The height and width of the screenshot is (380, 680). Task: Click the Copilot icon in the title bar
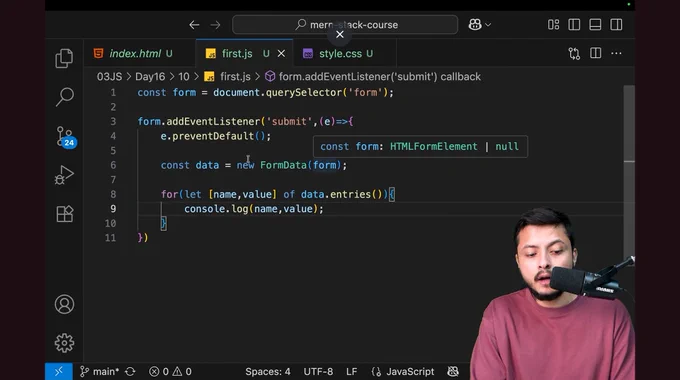[x=475, y=25]
